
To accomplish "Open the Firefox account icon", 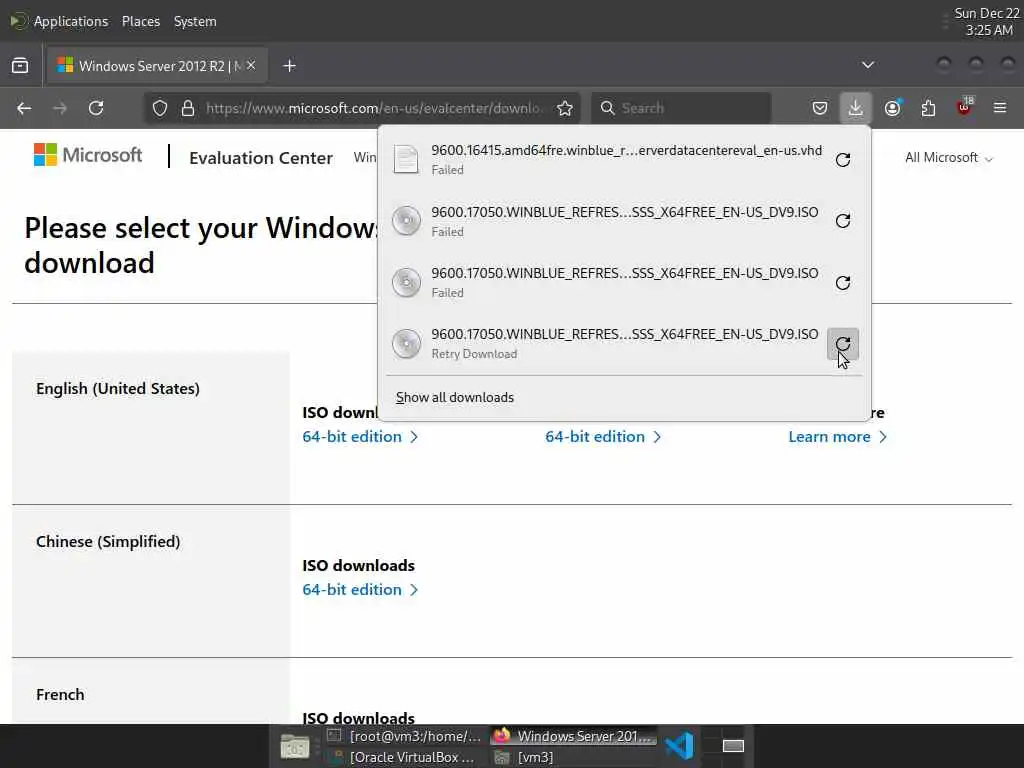I will coord(892,108).
